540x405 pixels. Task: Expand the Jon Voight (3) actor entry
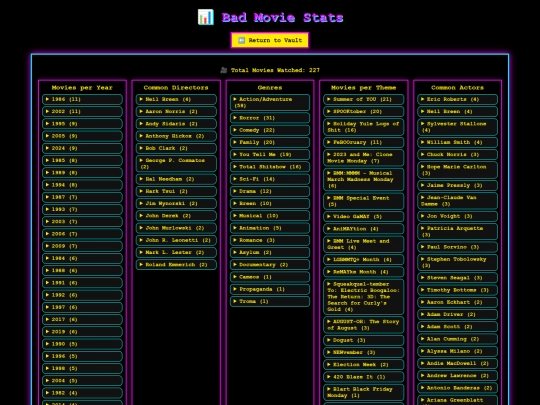(x=457, y=216)
